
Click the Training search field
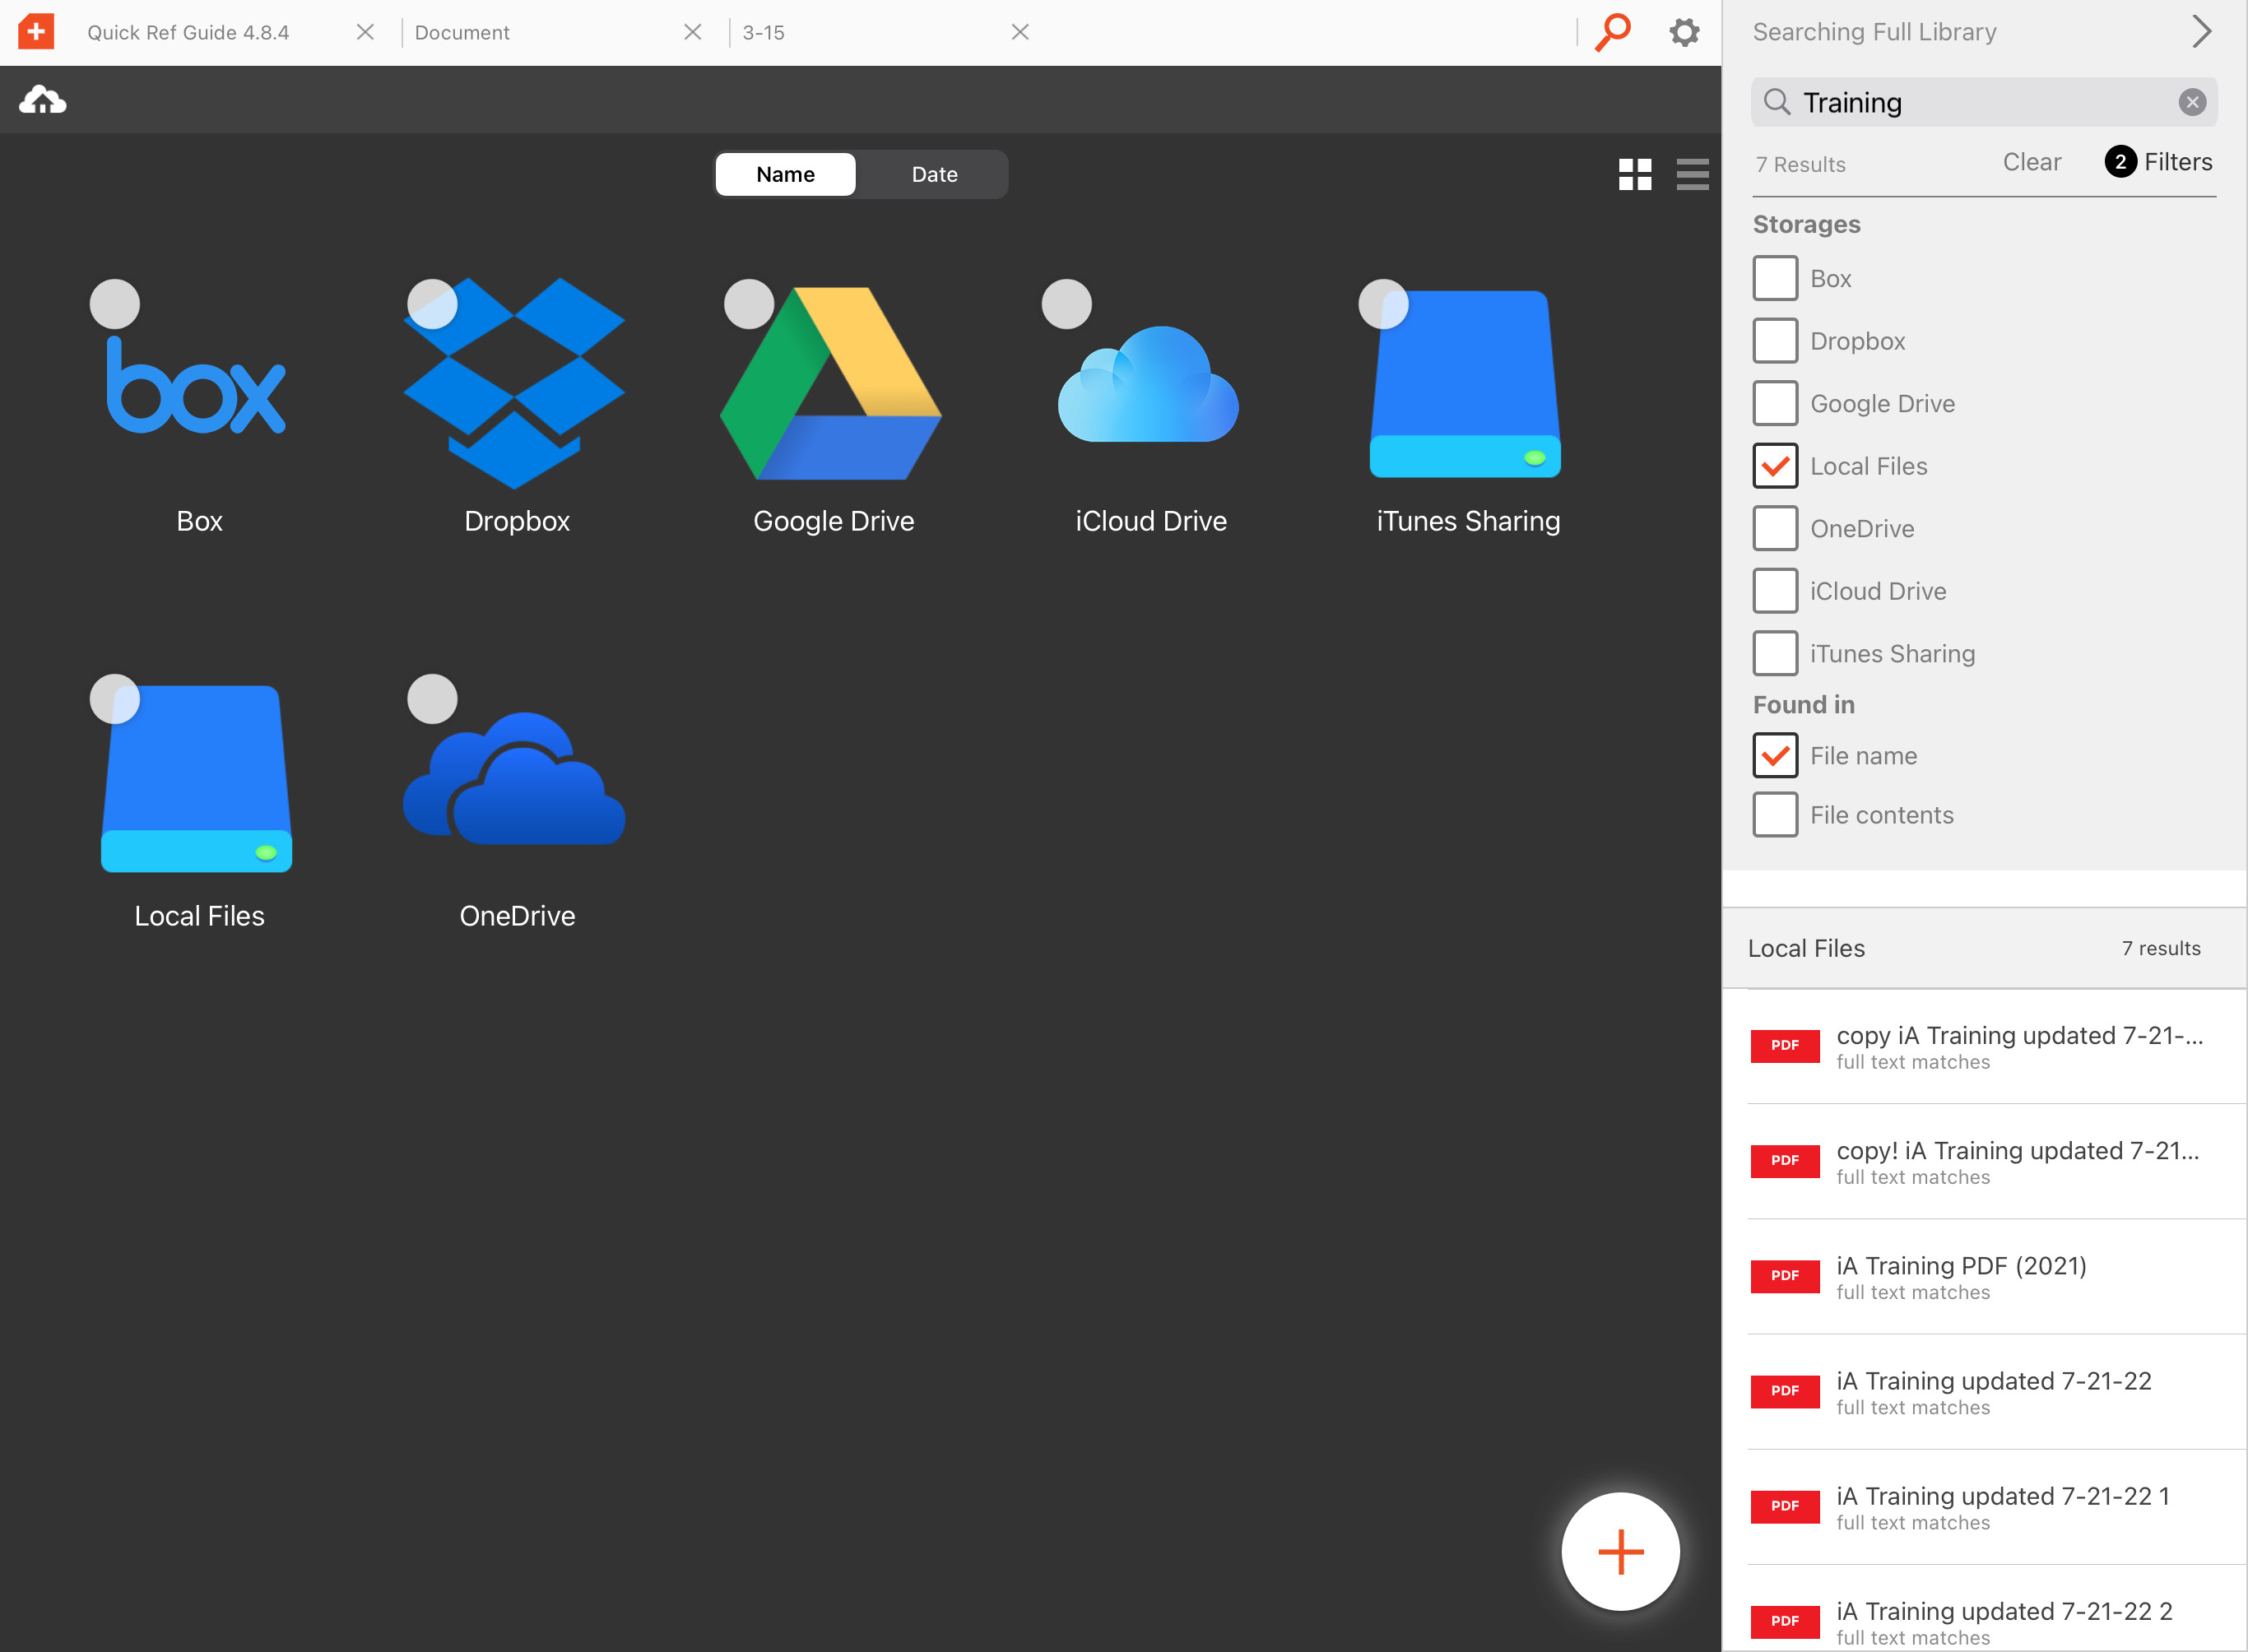click(x=1984, y=102)
